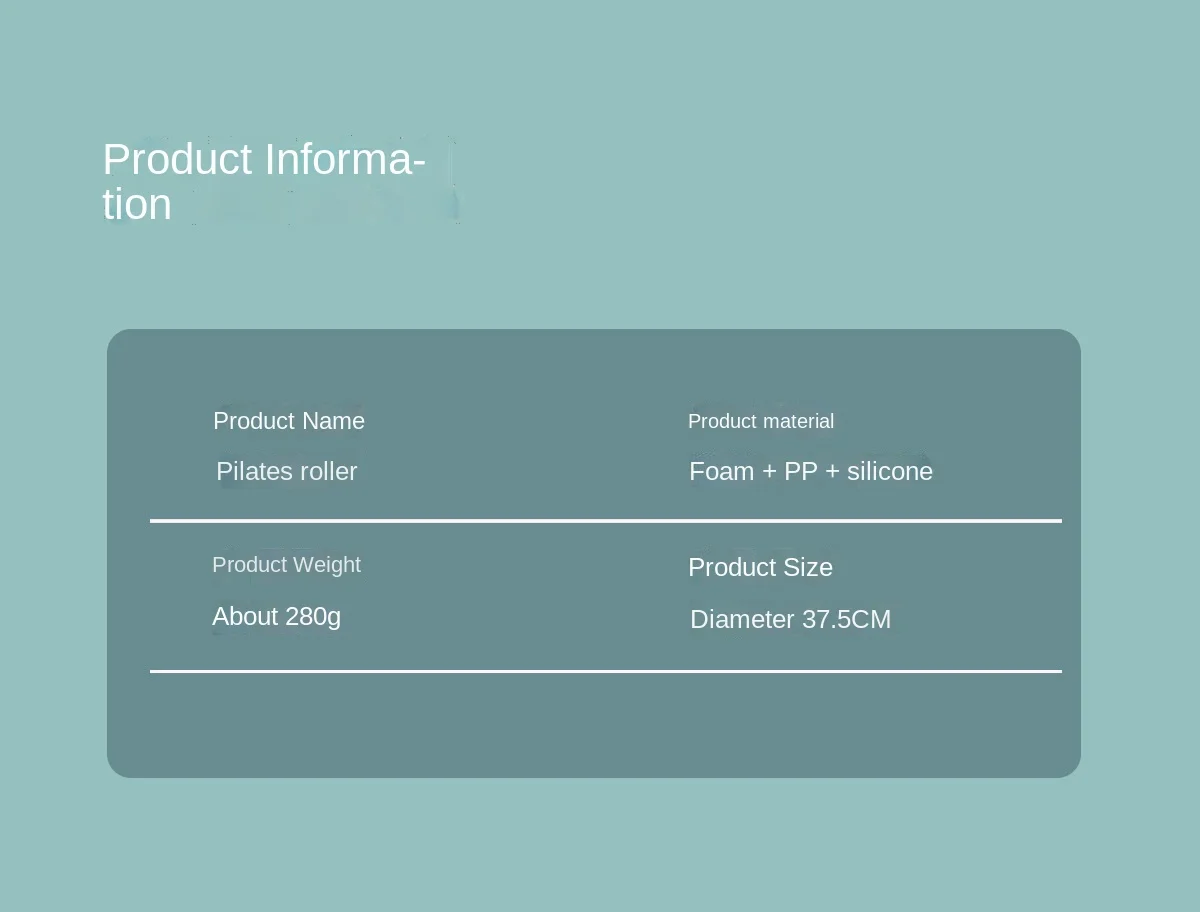Screen dimensions: 1200x912
Task: Click the word "Foam" in material value
Action: [x=722, y=471]
